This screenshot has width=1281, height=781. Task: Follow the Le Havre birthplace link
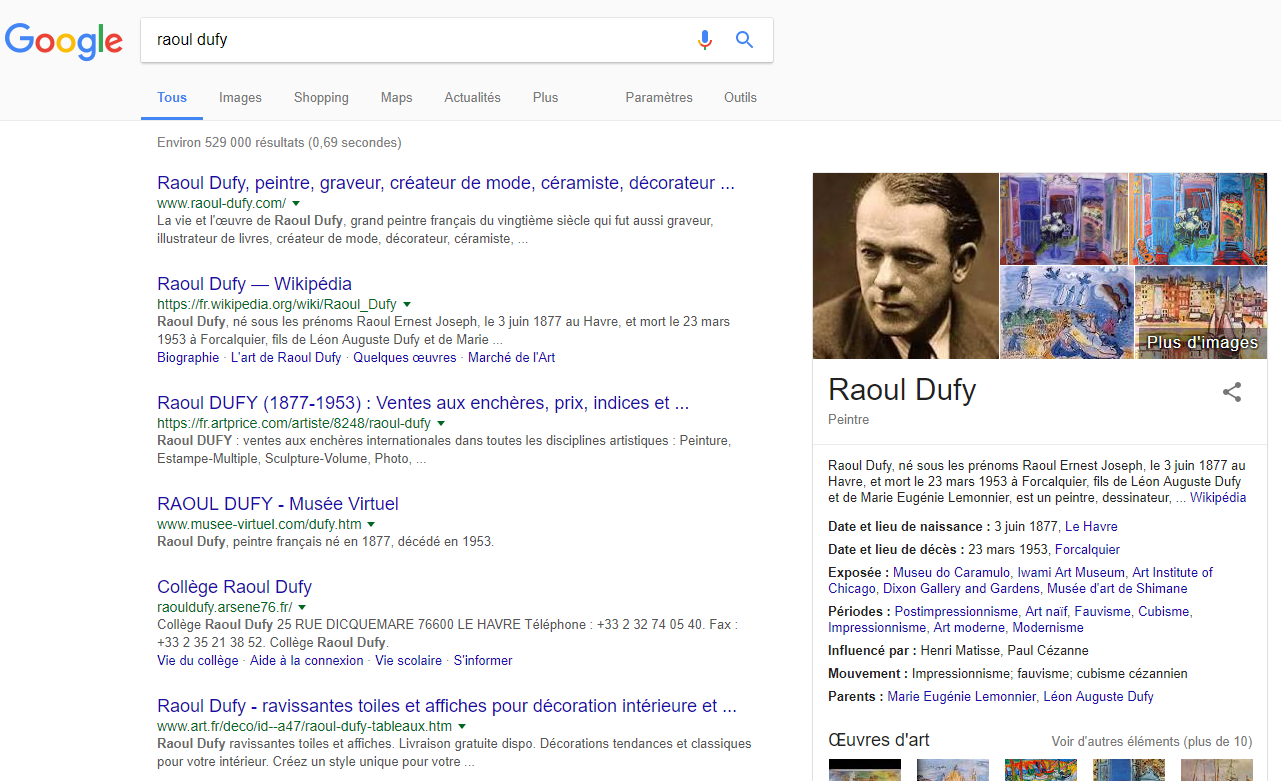pyautogui.click(x=1091, y=527)
